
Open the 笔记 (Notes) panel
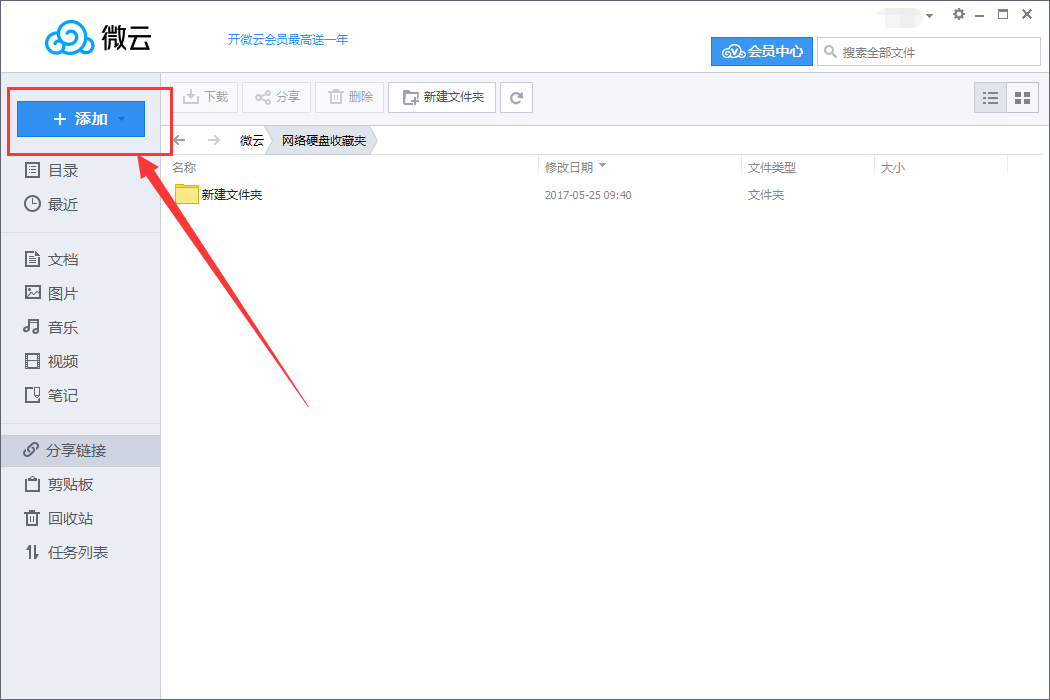(60, 394)
